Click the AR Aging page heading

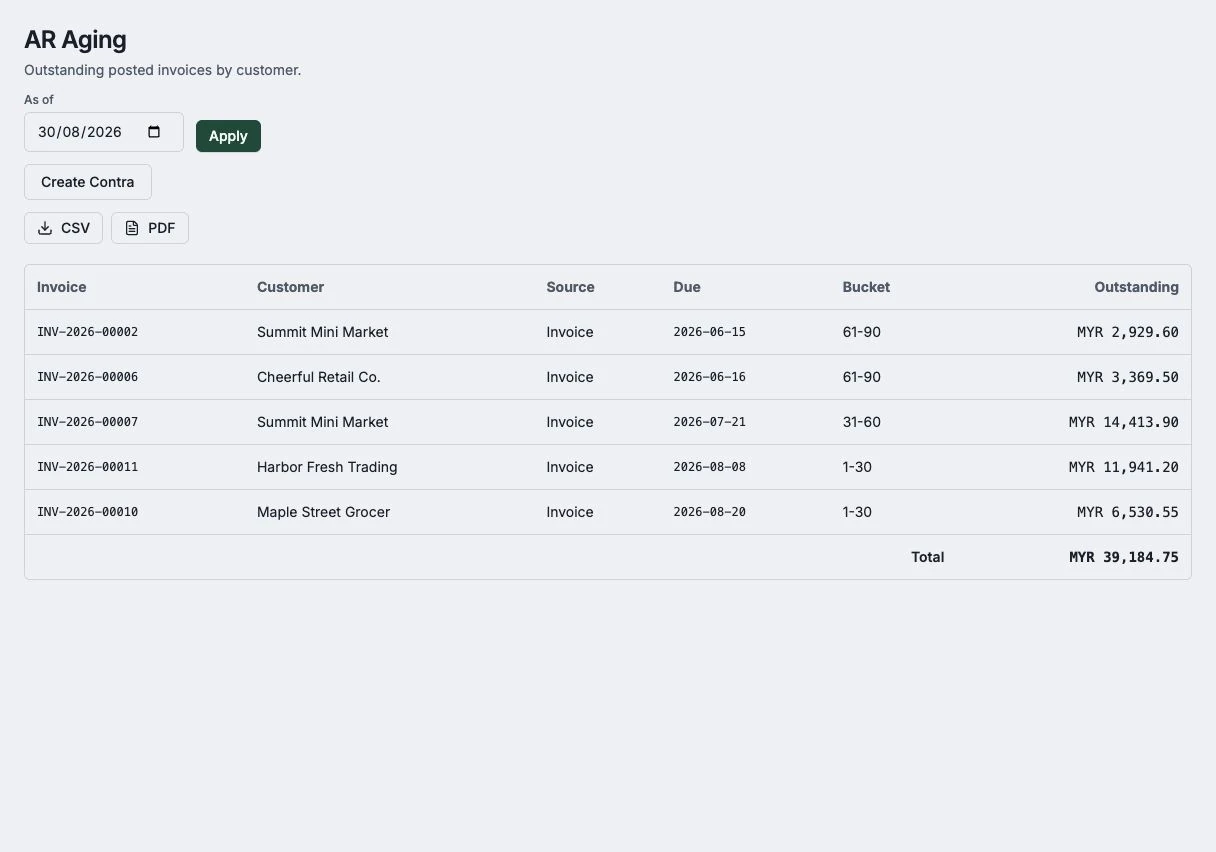75,40
